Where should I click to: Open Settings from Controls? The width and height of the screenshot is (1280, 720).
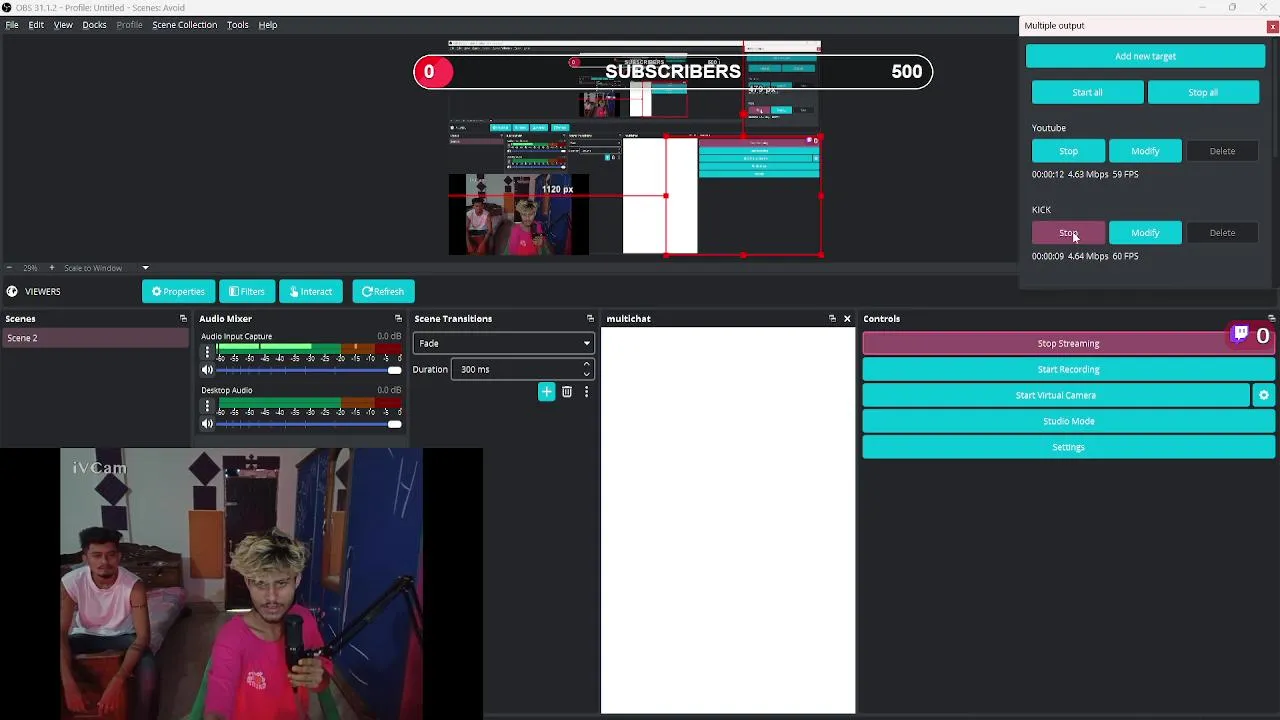point(1068,447)
